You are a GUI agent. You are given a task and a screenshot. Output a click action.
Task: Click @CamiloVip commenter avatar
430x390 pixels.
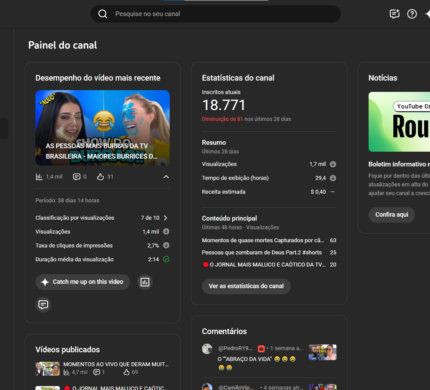click(207, 387)
